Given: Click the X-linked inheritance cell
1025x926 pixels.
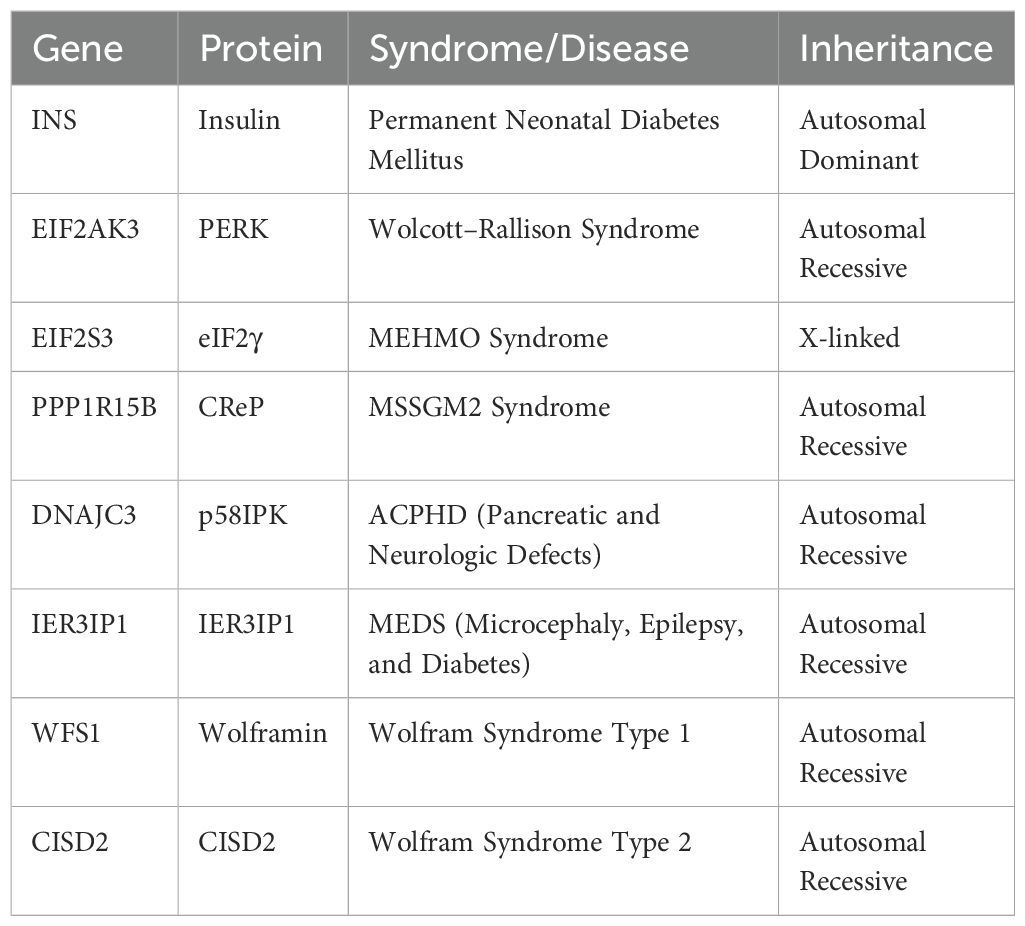Looking at the screenshot, I should click(849, 338).
